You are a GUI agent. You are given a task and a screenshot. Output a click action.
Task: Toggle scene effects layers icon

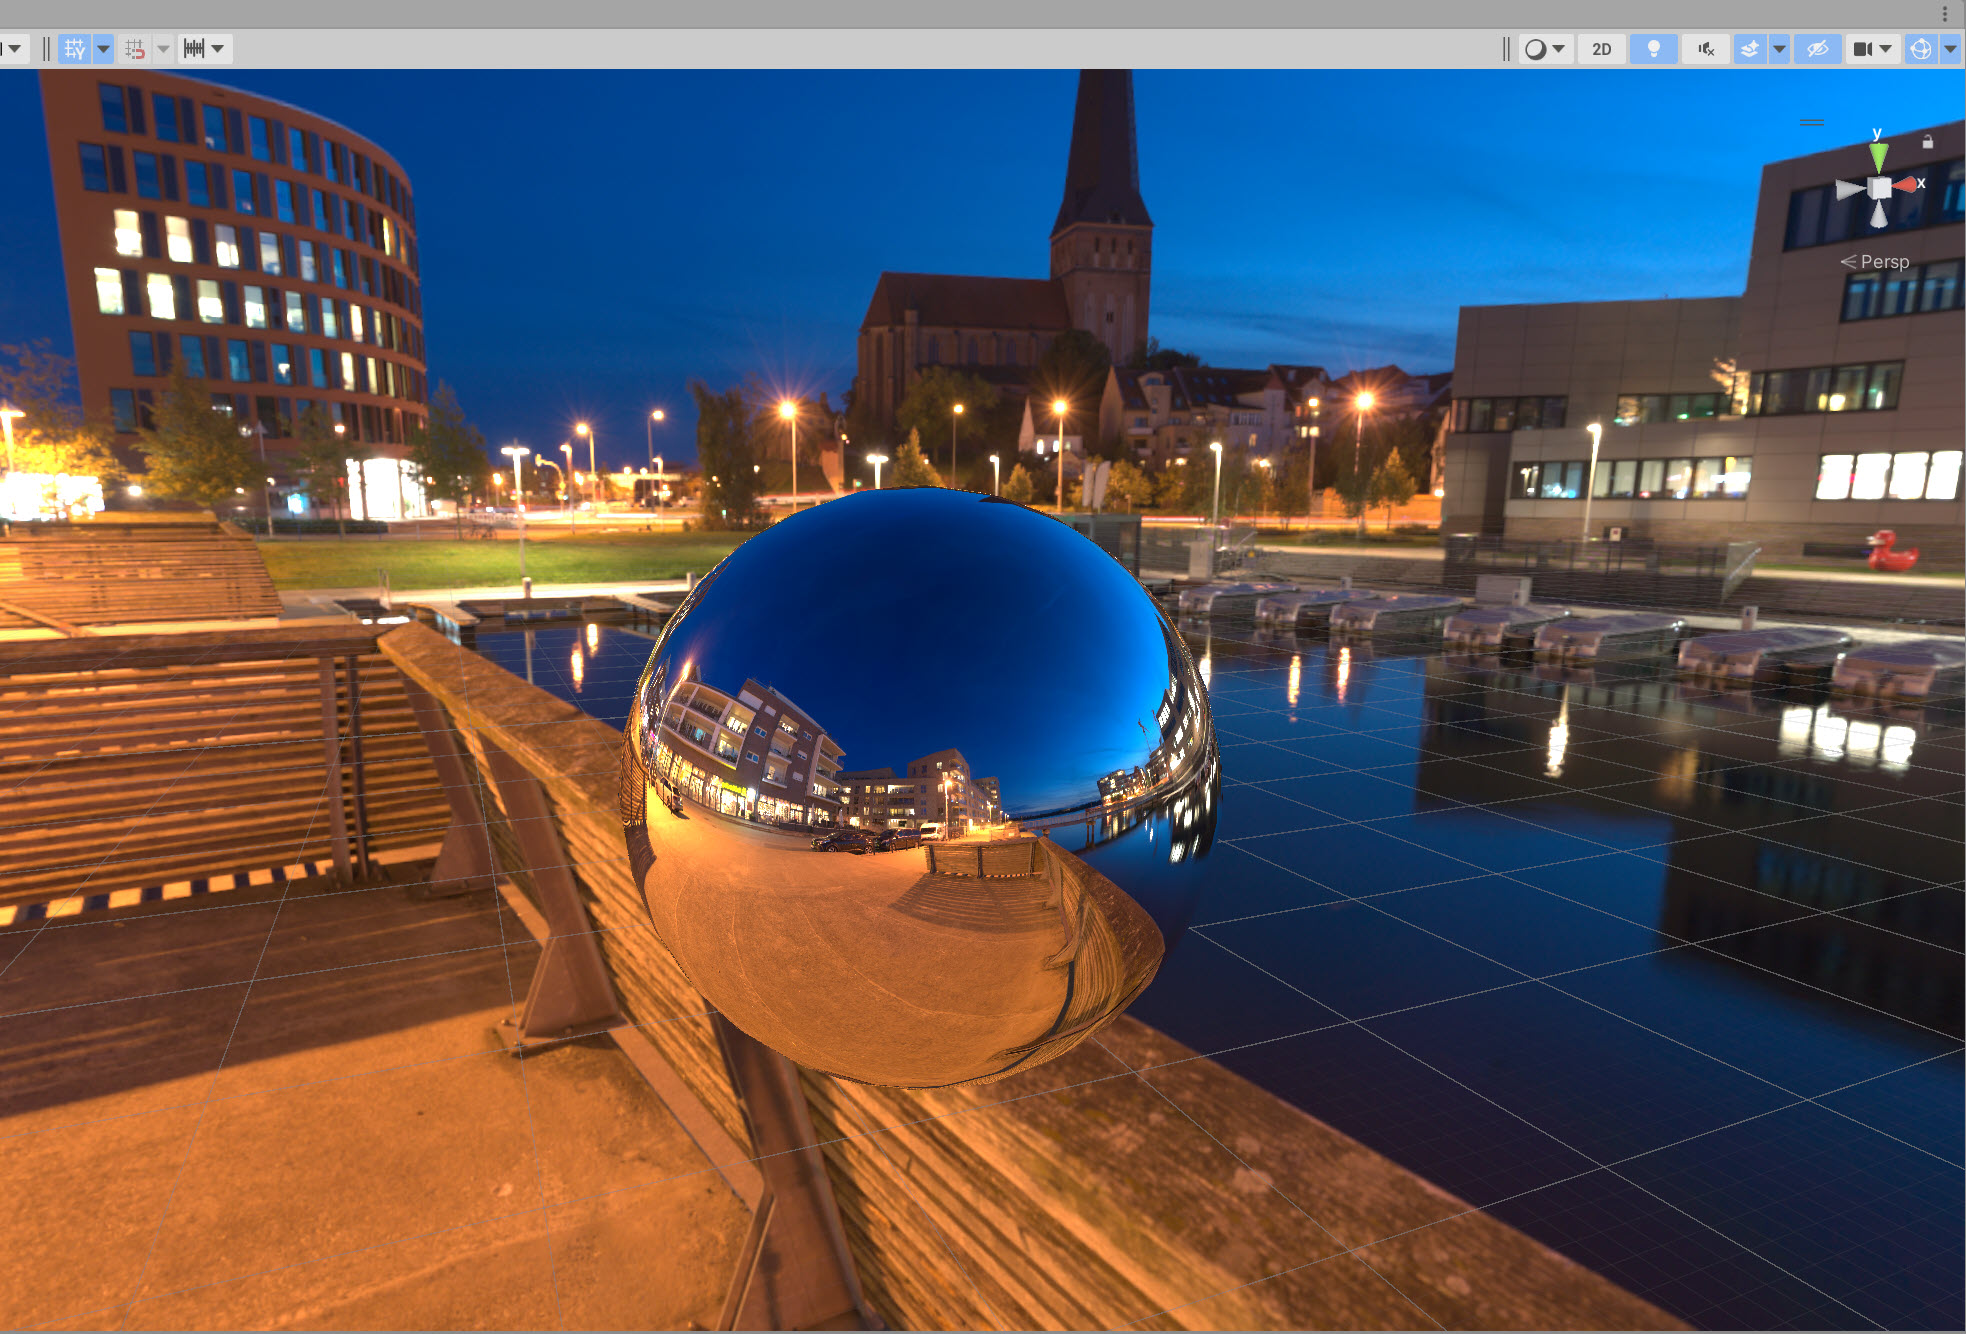coord(1749,49)
